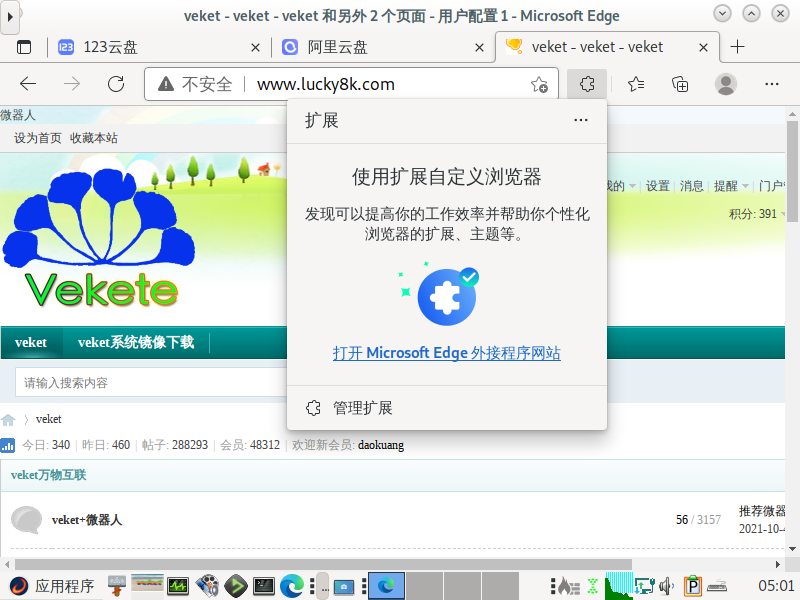Viewport: 800px width, 600px height.
Task: Click the vertical page scrollbar
Action: (792, 173)
